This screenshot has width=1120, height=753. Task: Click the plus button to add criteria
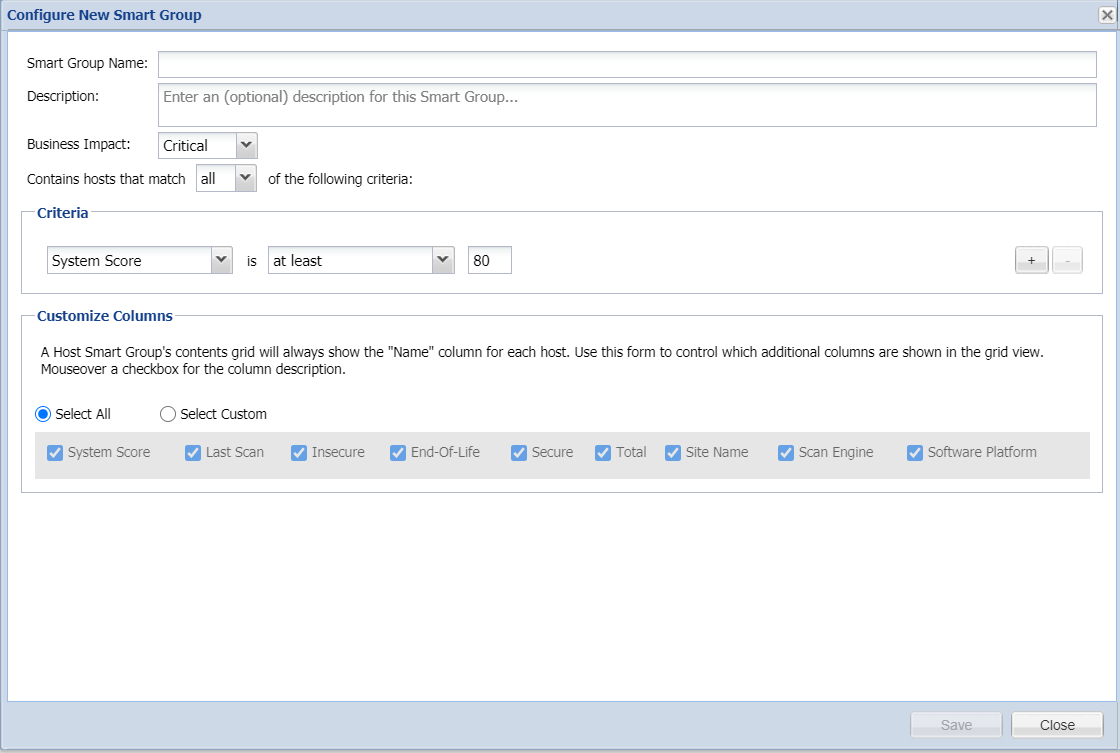coord(1031,261)
